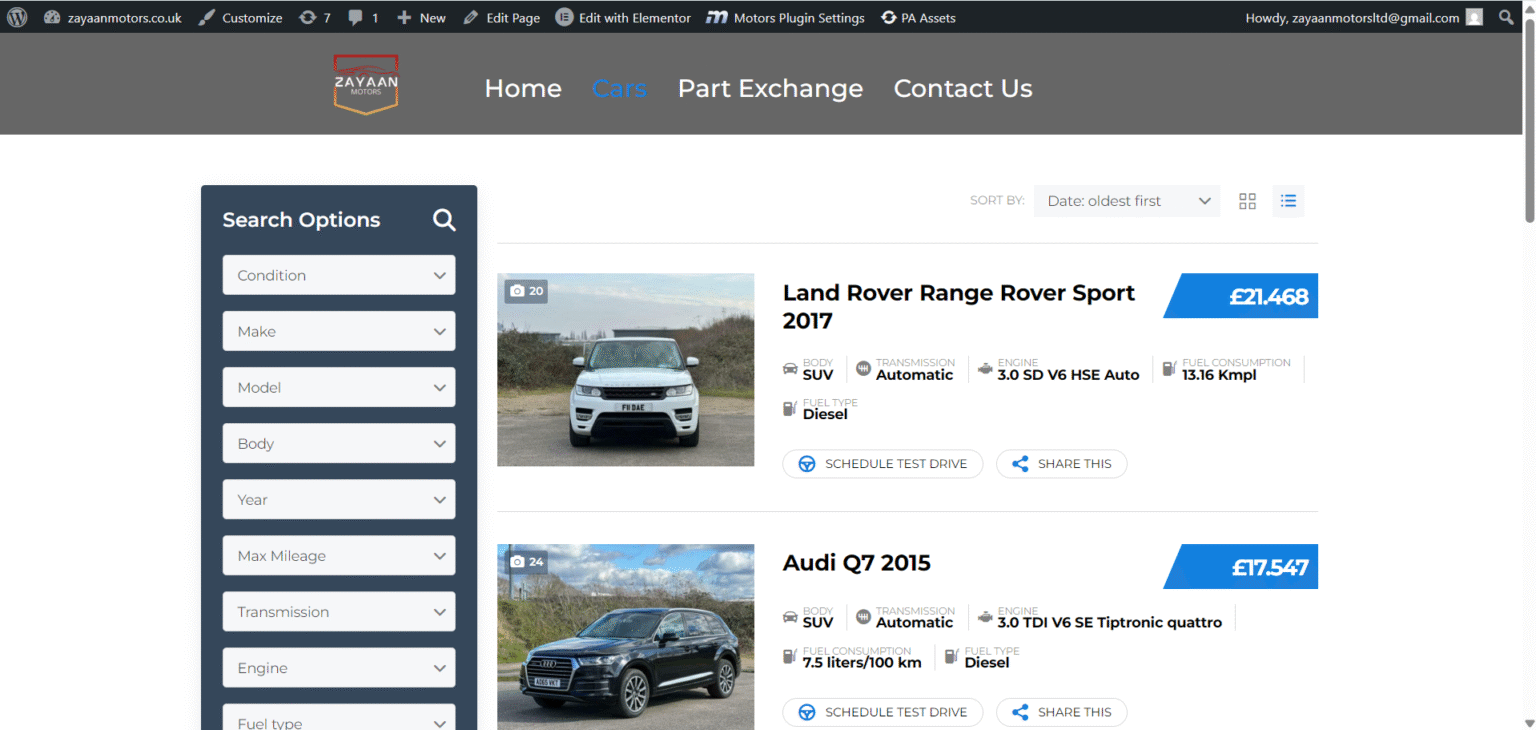Open the Condition filter dropdown
The image size is (1536, 730).
pyautogui.click(x=338, y=275)
